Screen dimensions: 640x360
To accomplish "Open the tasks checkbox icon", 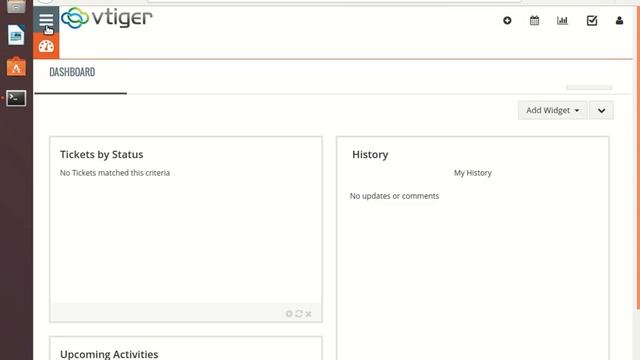I will [592, 20].
